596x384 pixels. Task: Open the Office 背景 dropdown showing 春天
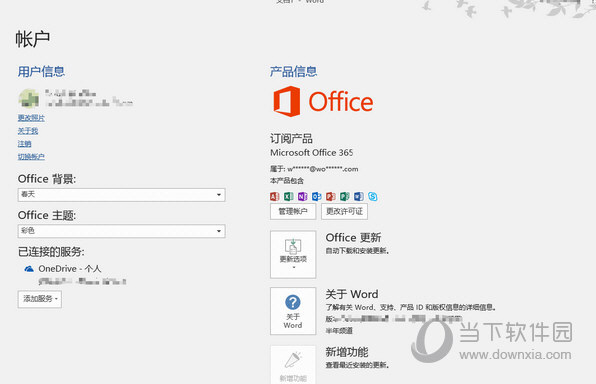click(122, 195)
